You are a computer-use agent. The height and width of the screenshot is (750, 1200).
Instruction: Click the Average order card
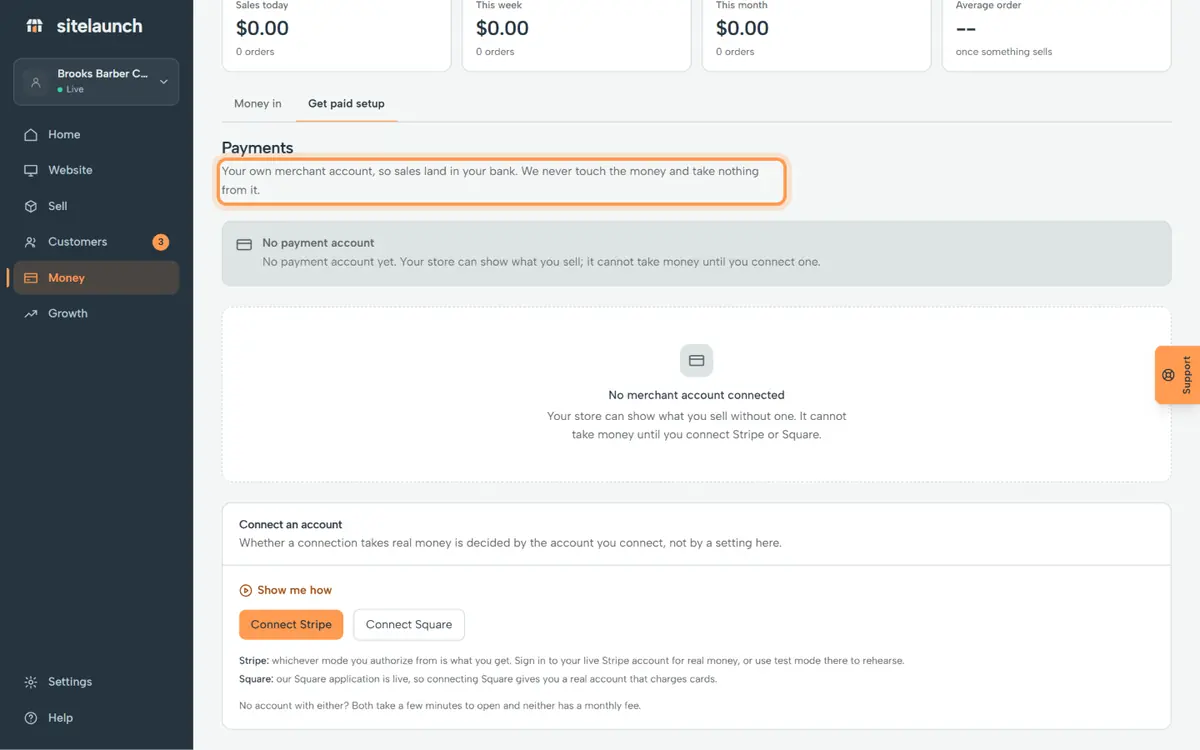click(x=1056, y=34)
